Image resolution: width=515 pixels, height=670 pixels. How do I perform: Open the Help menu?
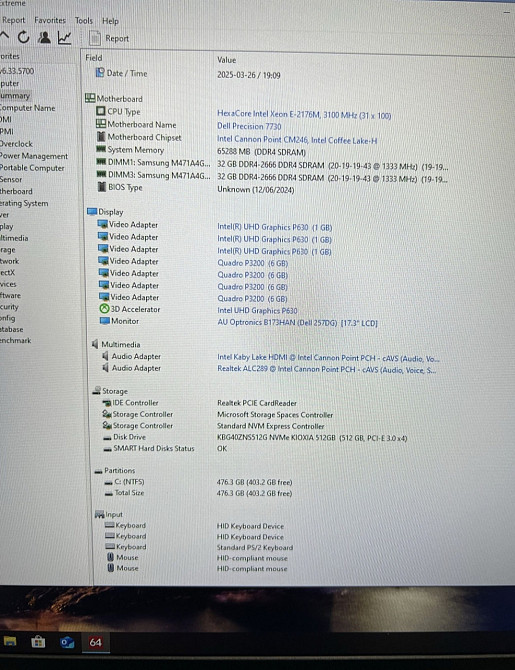coord(110,21)
